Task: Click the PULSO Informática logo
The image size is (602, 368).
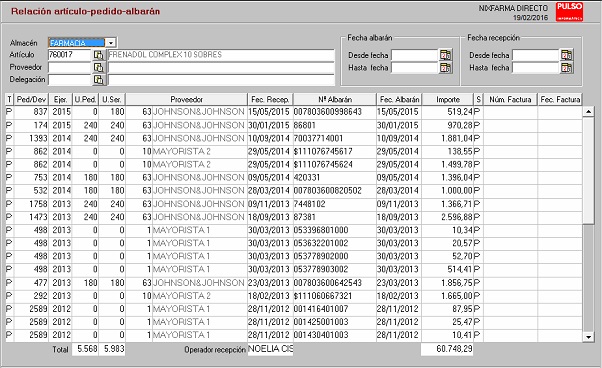Action: coord(569,12)
